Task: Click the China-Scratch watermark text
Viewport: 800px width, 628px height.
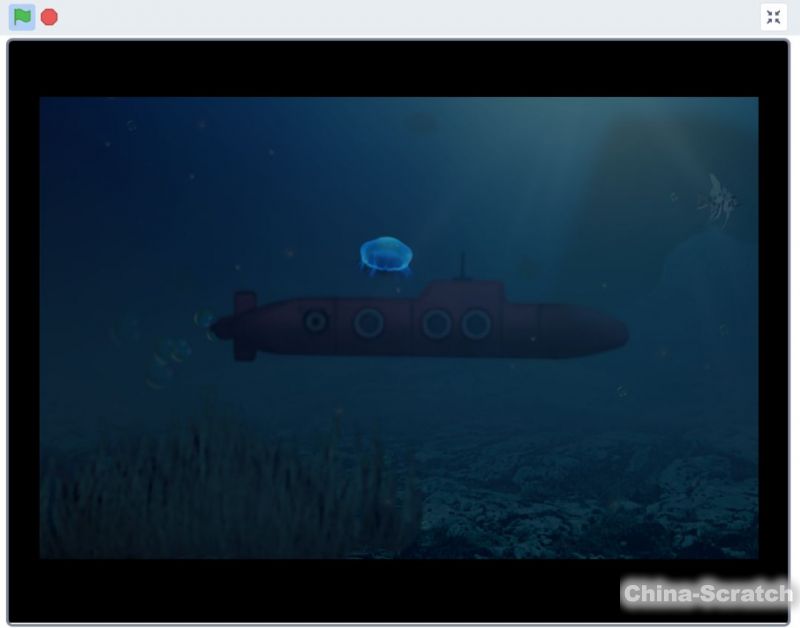Action: tap(707, 593)
